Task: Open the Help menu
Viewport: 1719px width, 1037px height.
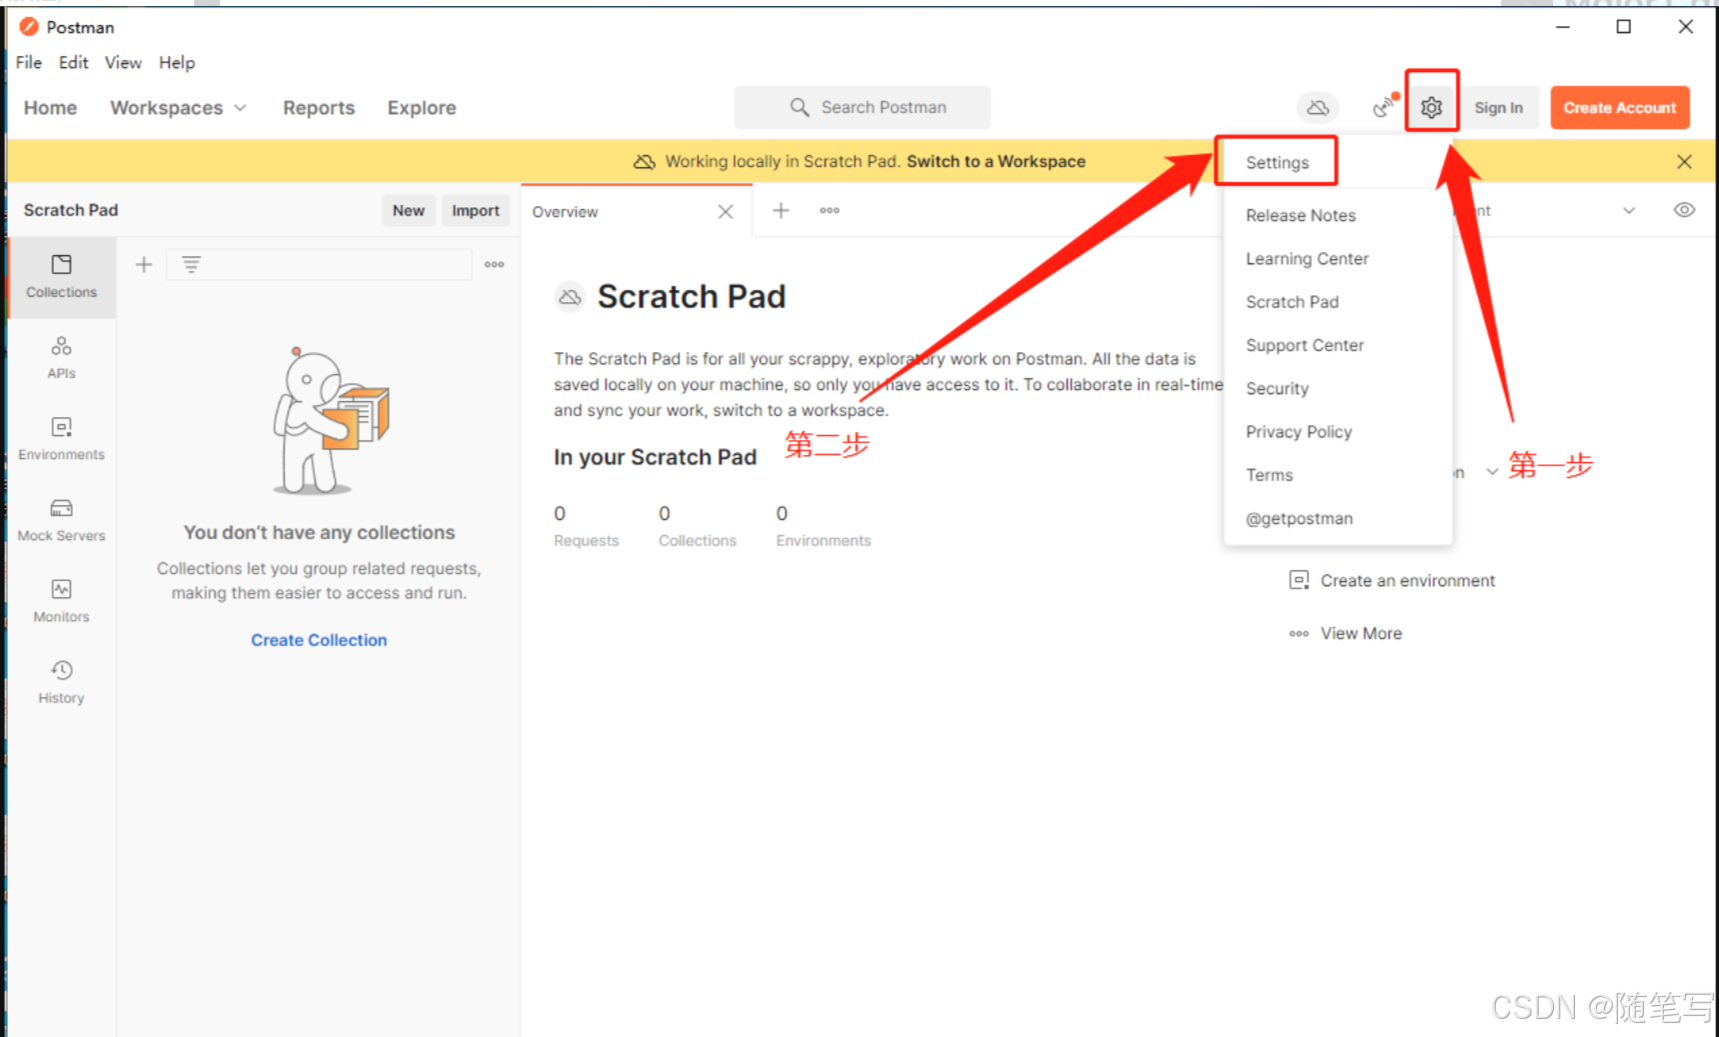Action: coord(177,62)
